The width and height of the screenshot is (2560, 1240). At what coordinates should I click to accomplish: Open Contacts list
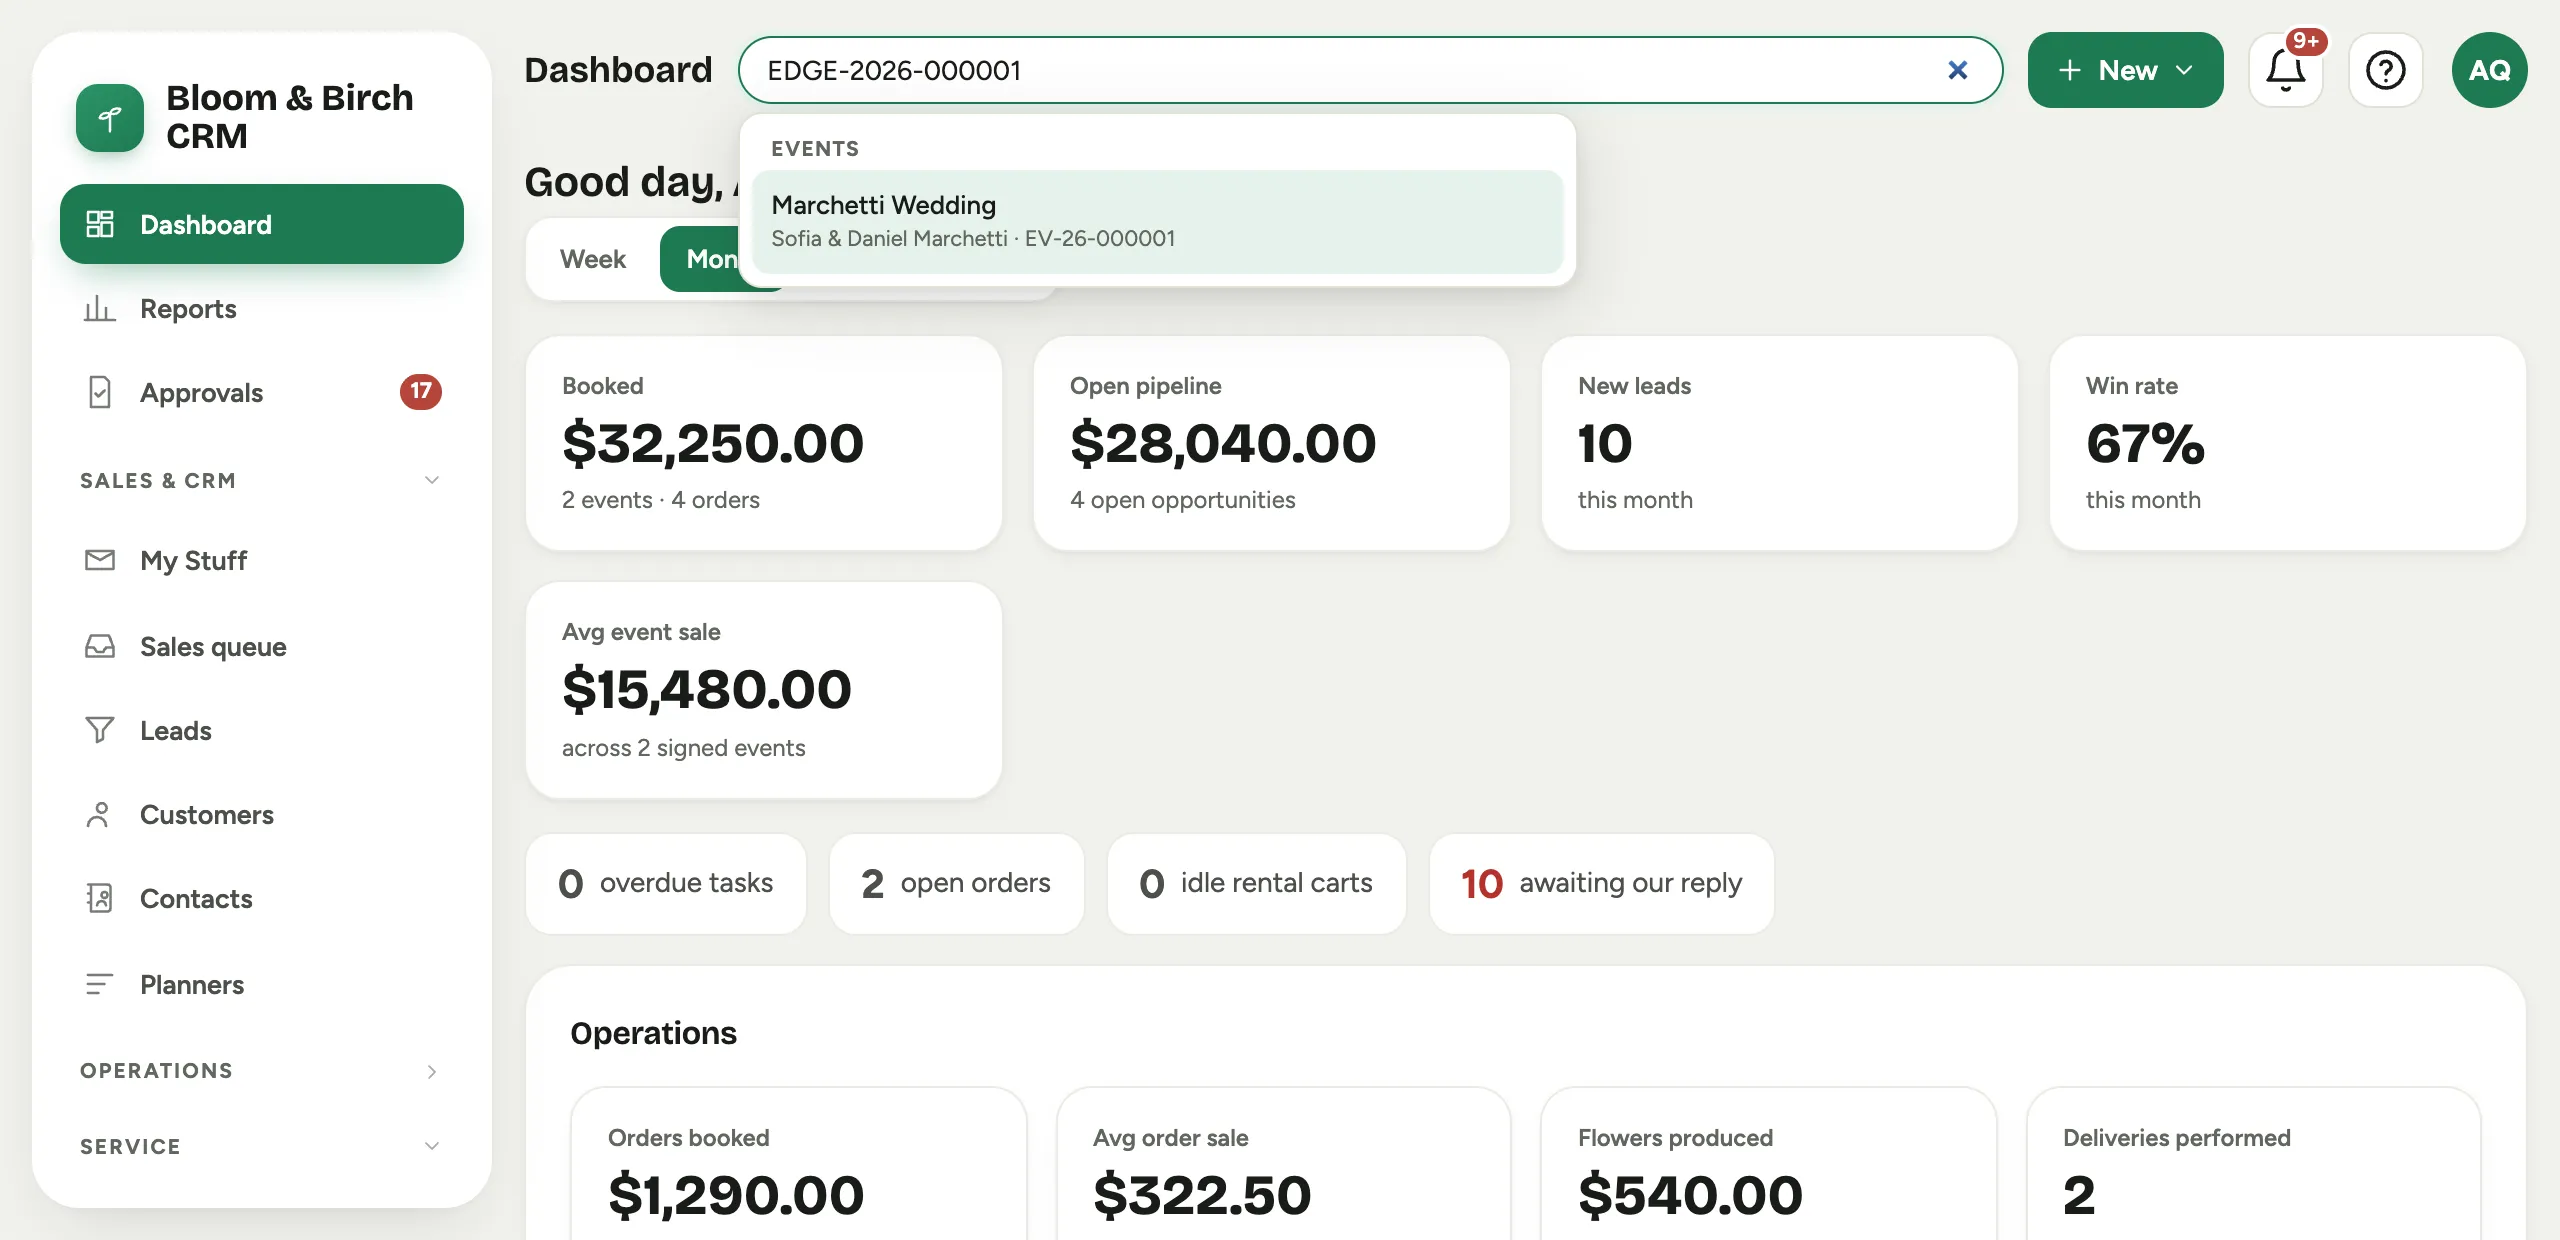[x=262, y=898]
